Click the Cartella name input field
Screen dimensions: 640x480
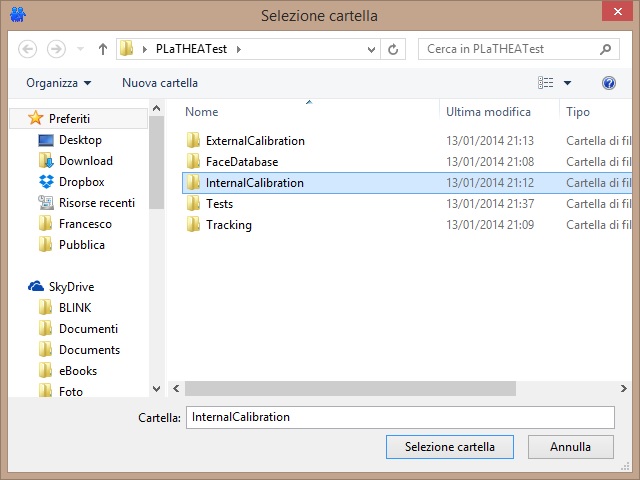click(x=400, y=417)
